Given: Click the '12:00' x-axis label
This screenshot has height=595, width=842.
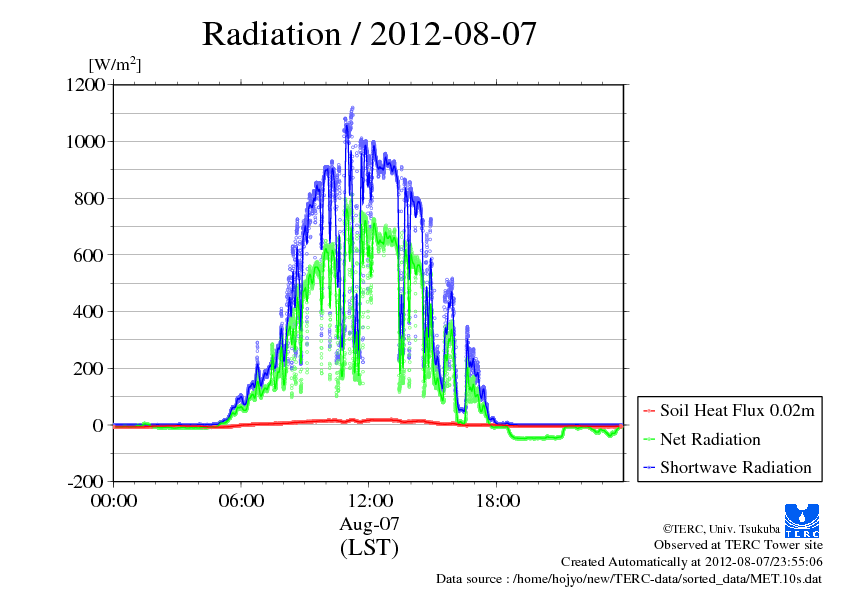Looking at the screenshot, I should click(370, 501).
